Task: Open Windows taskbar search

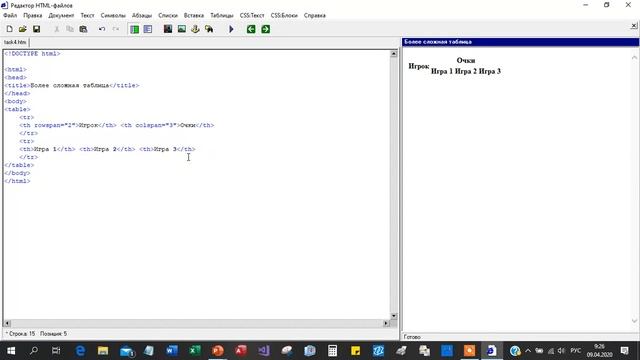Action: click(34, 351)
